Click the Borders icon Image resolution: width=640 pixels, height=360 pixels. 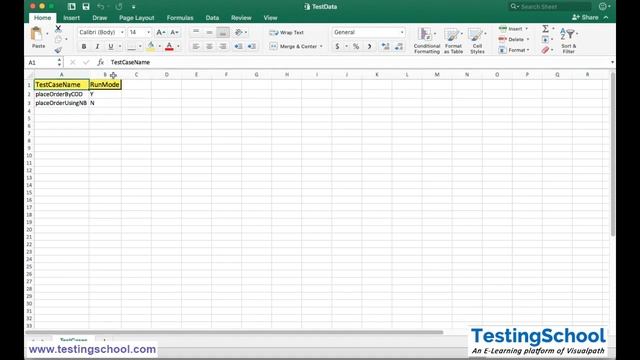tap(131, 47)
